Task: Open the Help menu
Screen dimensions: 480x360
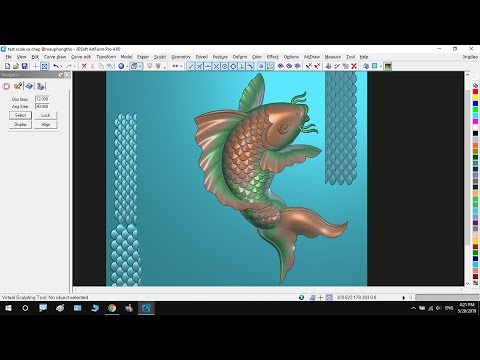Action: [364, 57]
